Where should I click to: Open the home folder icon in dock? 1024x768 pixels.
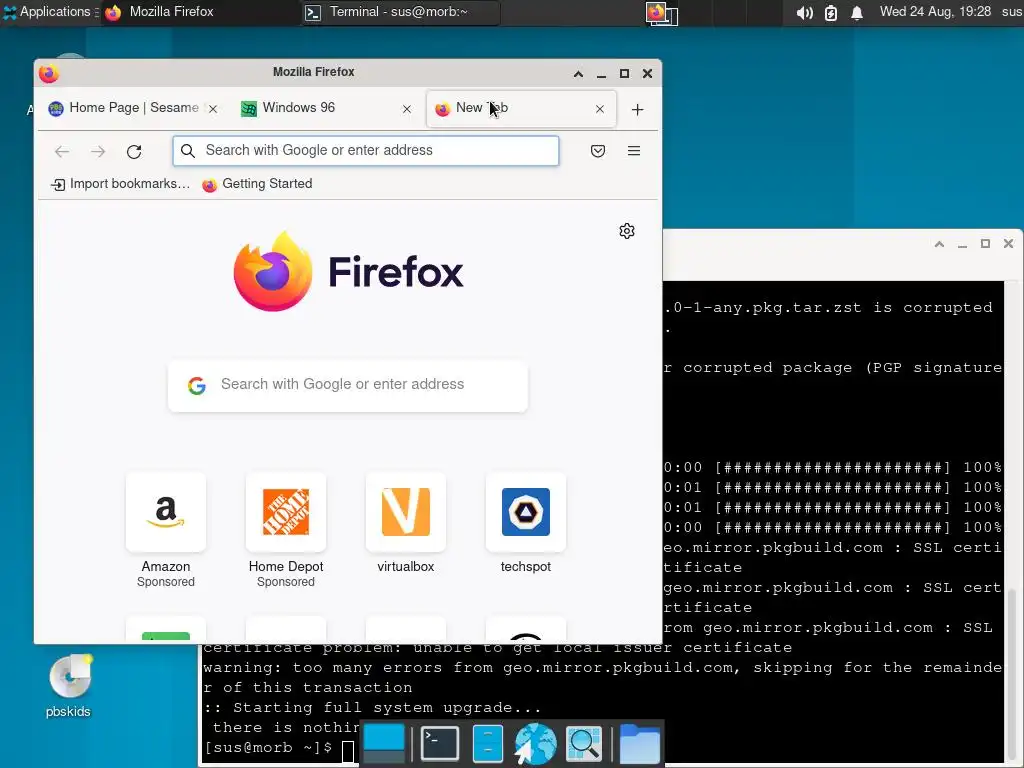(639, 743)
